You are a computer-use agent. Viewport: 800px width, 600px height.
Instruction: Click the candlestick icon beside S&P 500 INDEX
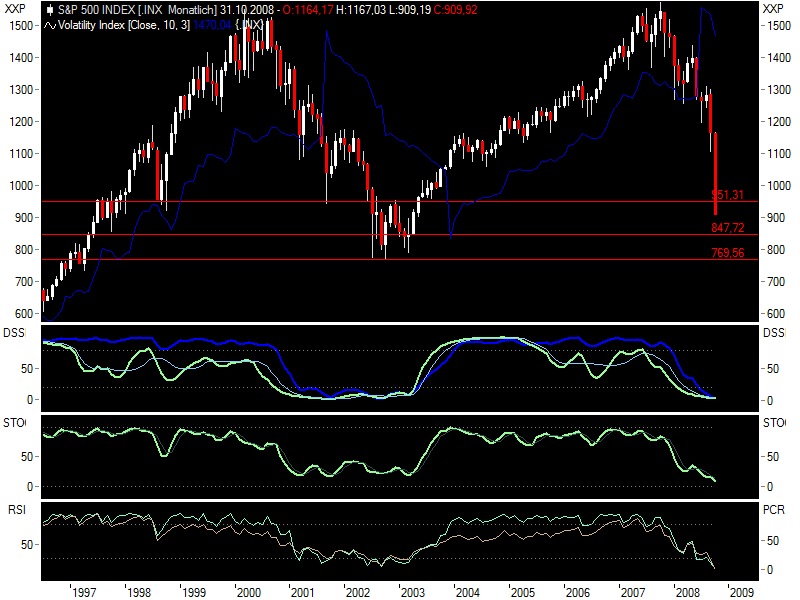pos(50,10)
